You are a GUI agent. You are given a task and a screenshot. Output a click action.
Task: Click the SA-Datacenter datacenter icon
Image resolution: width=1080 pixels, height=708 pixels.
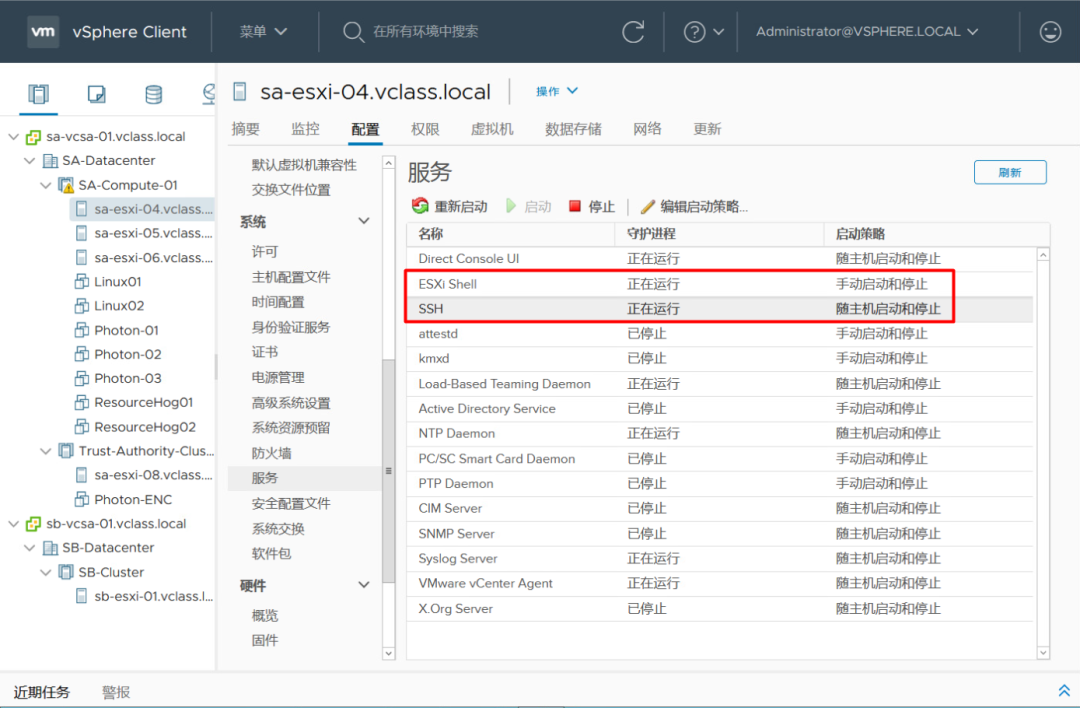[50, 161]
